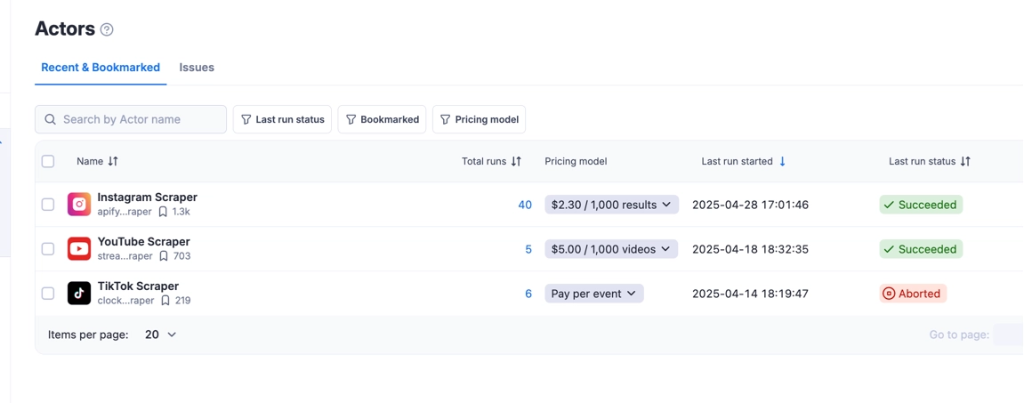Switch to the Issues tab

pyautogui.click(x=197, y=67)
